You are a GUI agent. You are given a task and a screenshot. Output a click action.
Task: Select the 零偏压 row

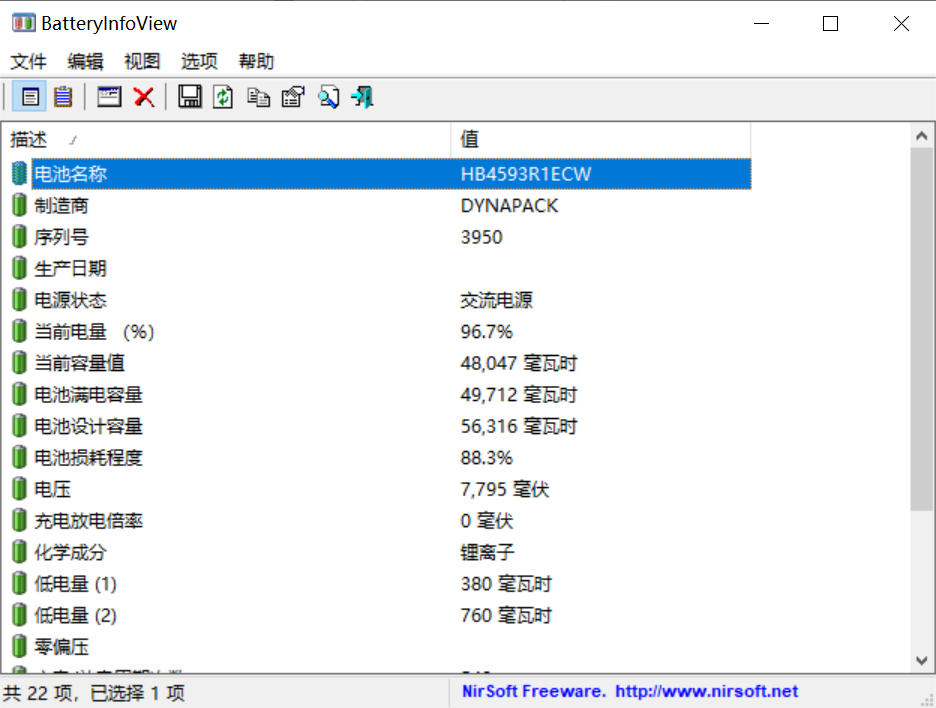(x=381, y=647)
